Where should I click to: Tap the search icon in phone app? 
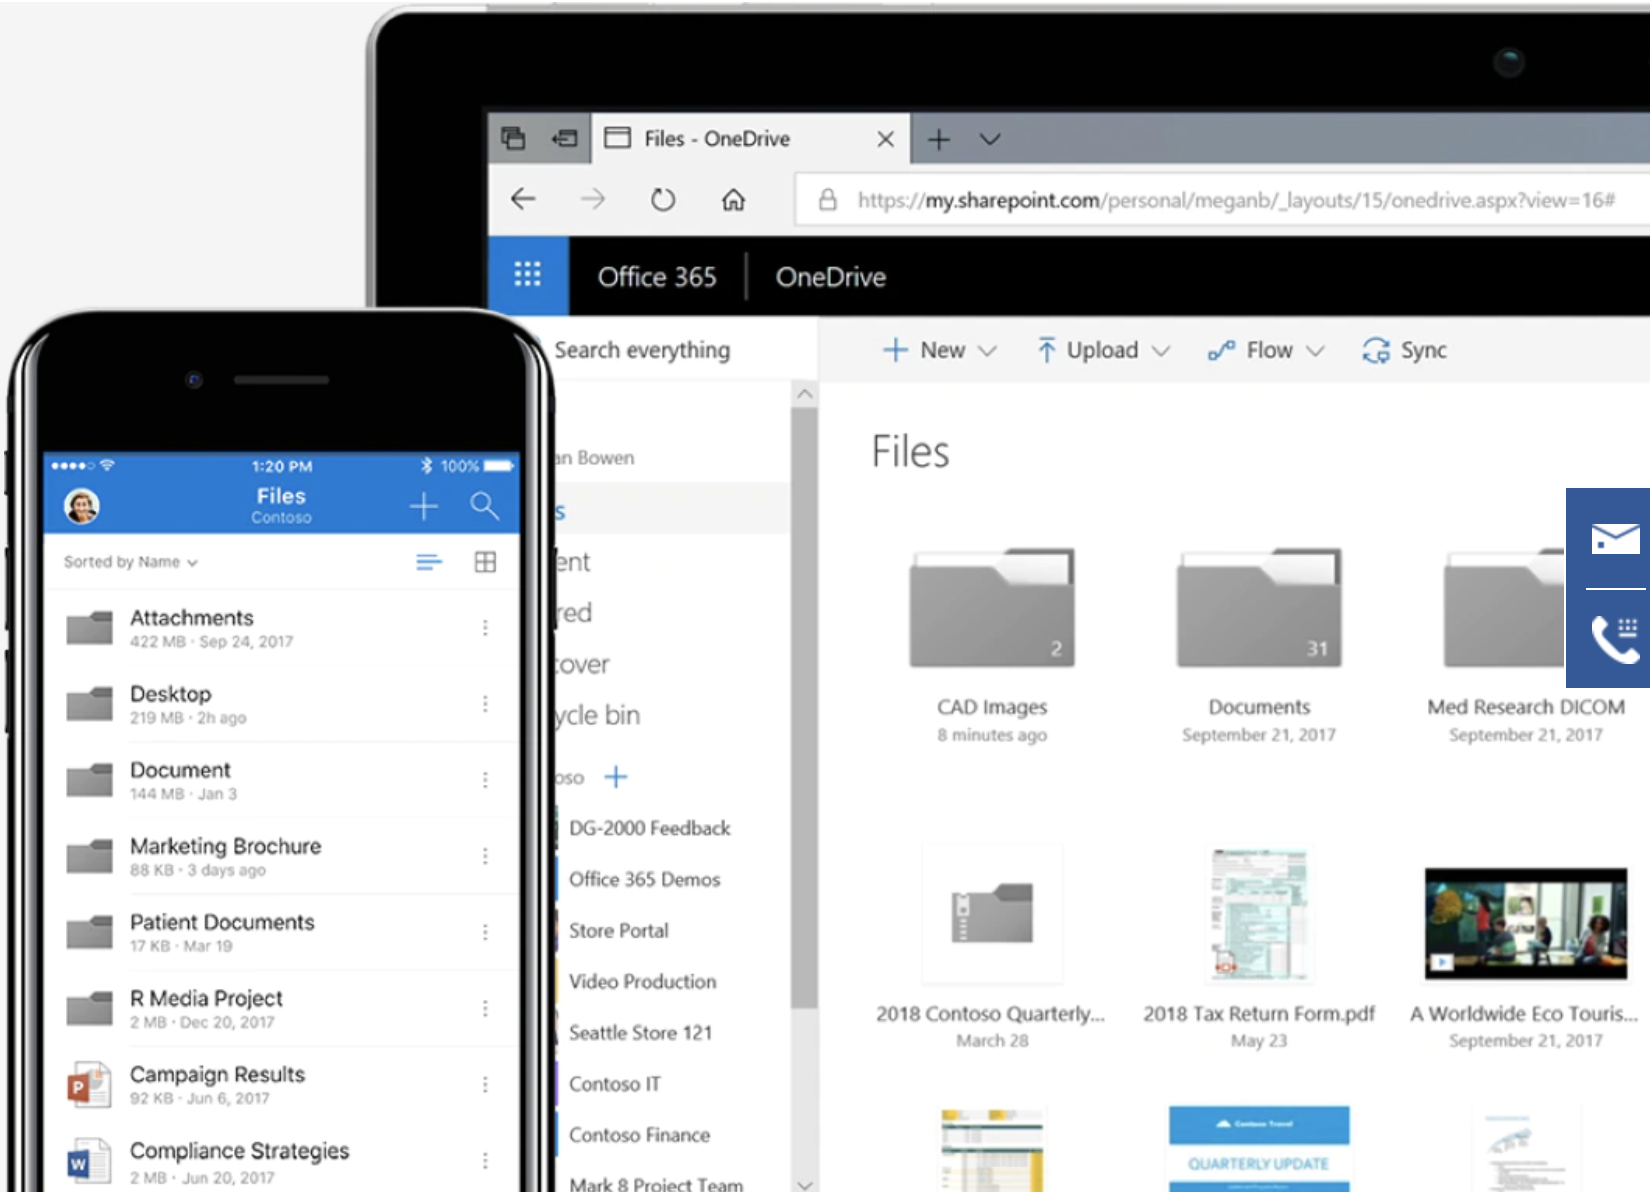pos(484,506)
